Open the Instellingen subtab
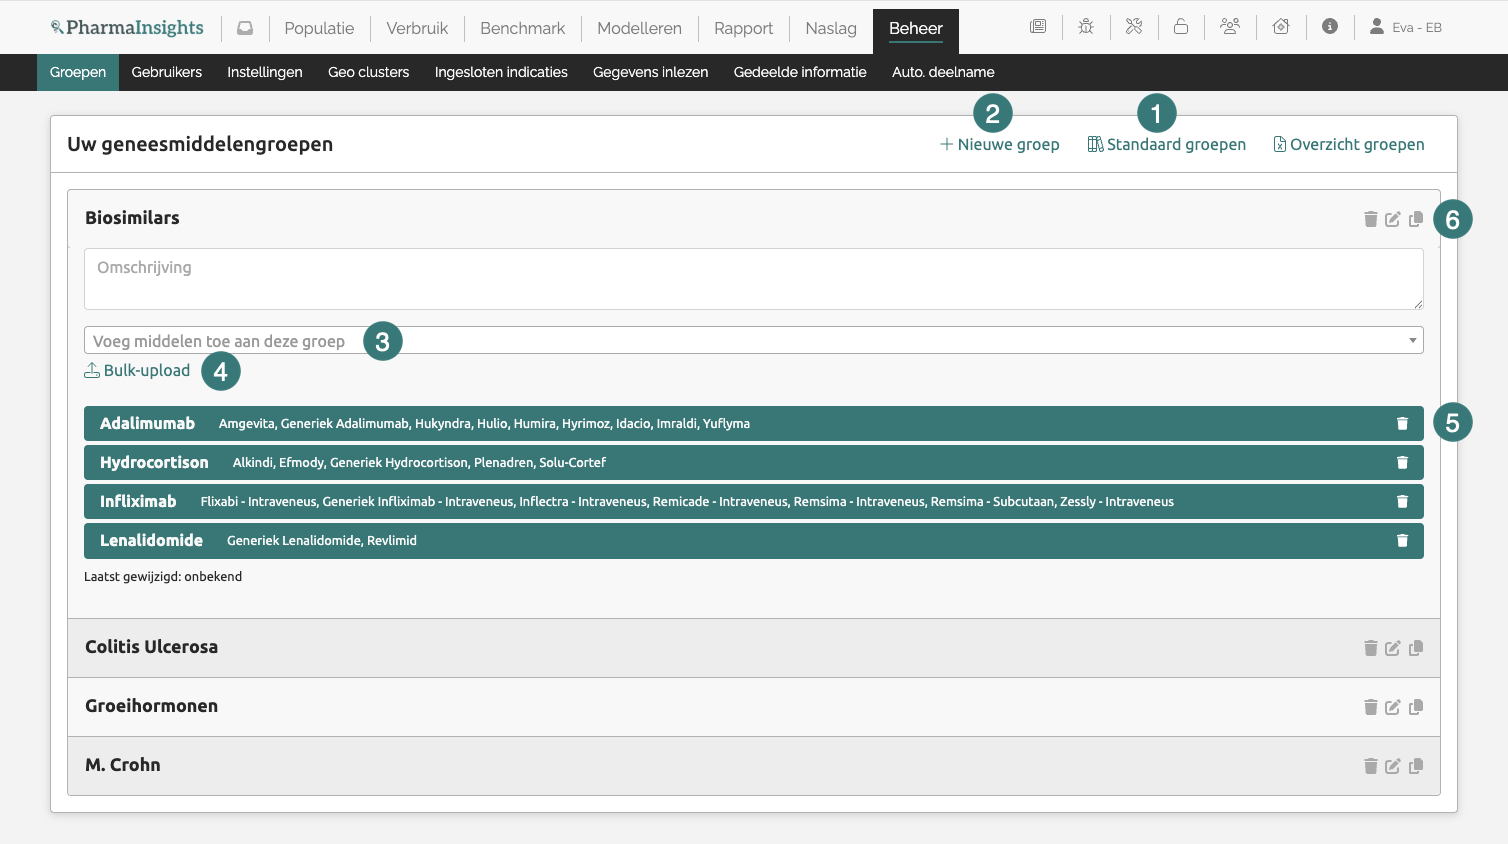Screen dimensions: 1508x844 (x=265, y=72)
